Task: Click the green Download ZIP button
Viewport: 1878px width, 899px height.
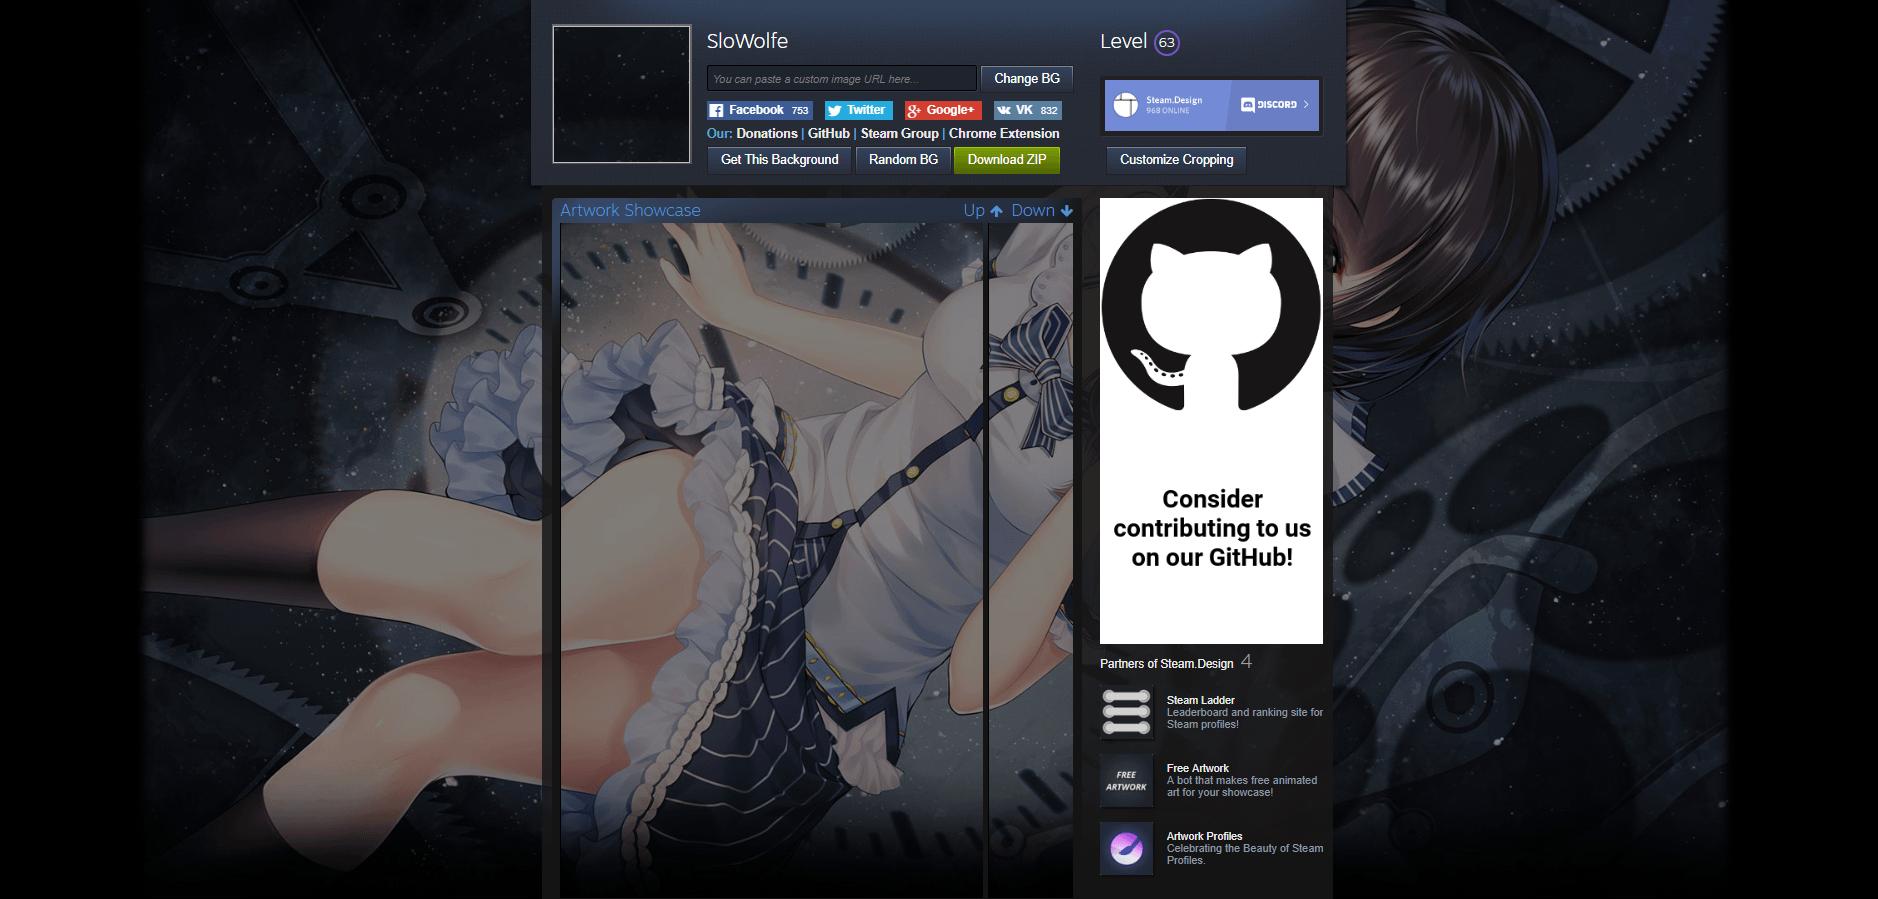Action: point(1007,160)
